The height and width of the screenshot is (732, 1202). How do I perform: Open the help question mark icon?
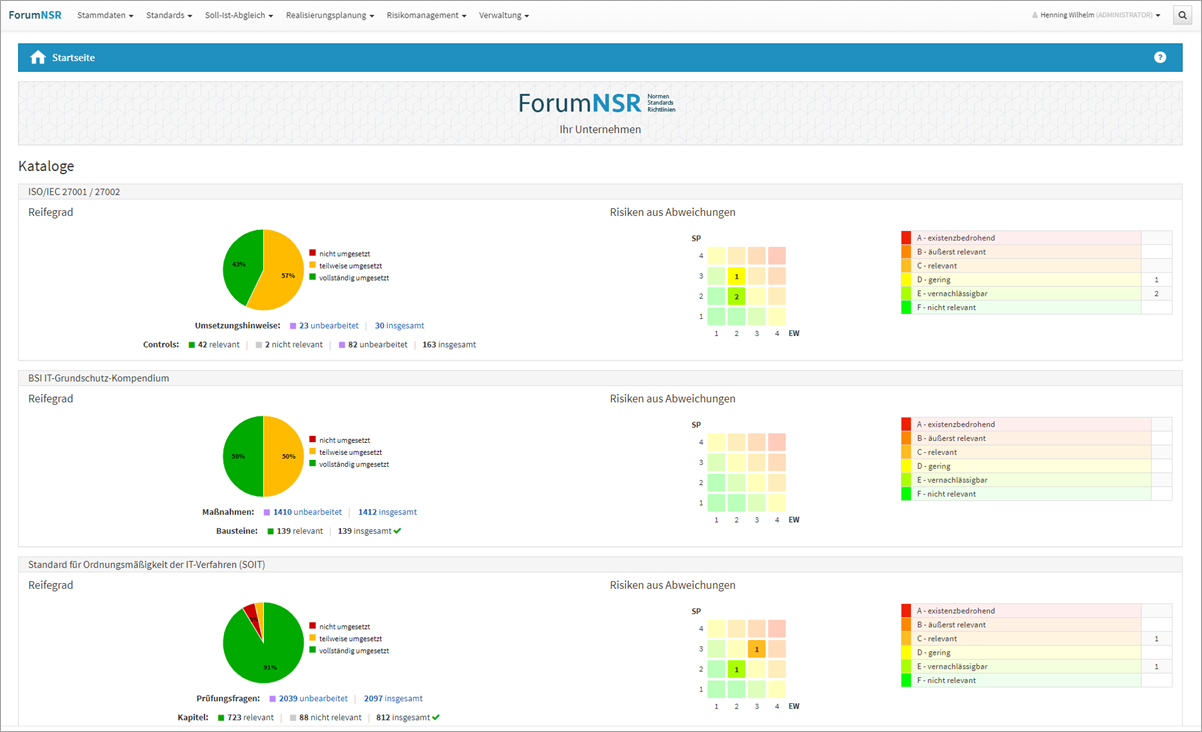[x=1160, y=58]
